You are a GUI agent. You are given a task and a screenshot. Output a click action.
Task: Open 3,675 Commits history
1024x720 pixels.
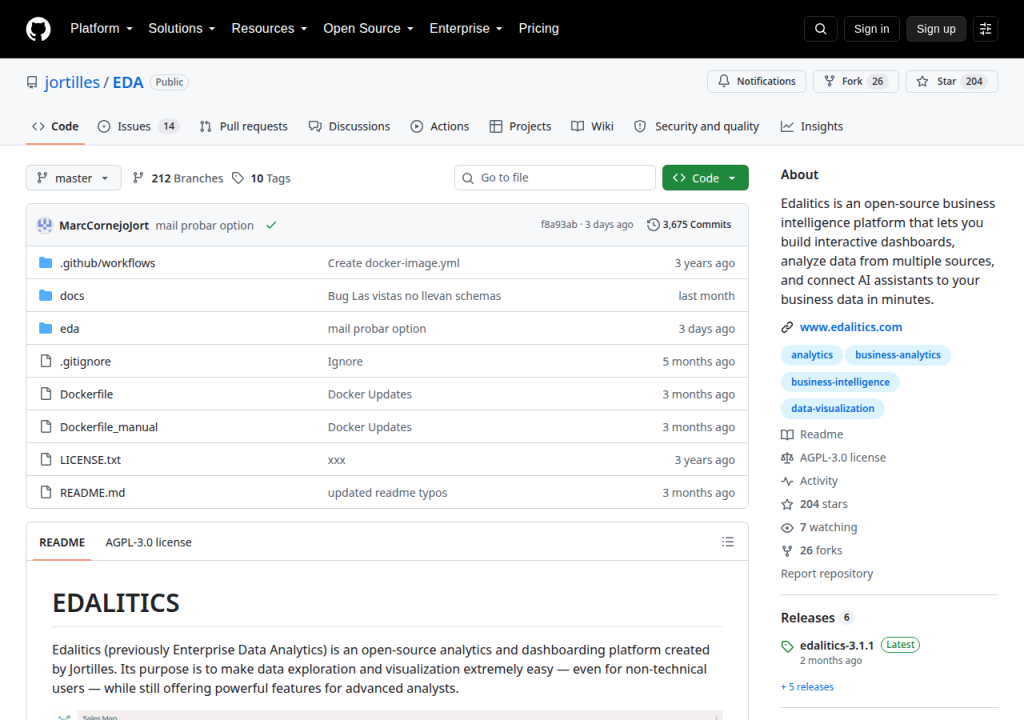point(689,225)
